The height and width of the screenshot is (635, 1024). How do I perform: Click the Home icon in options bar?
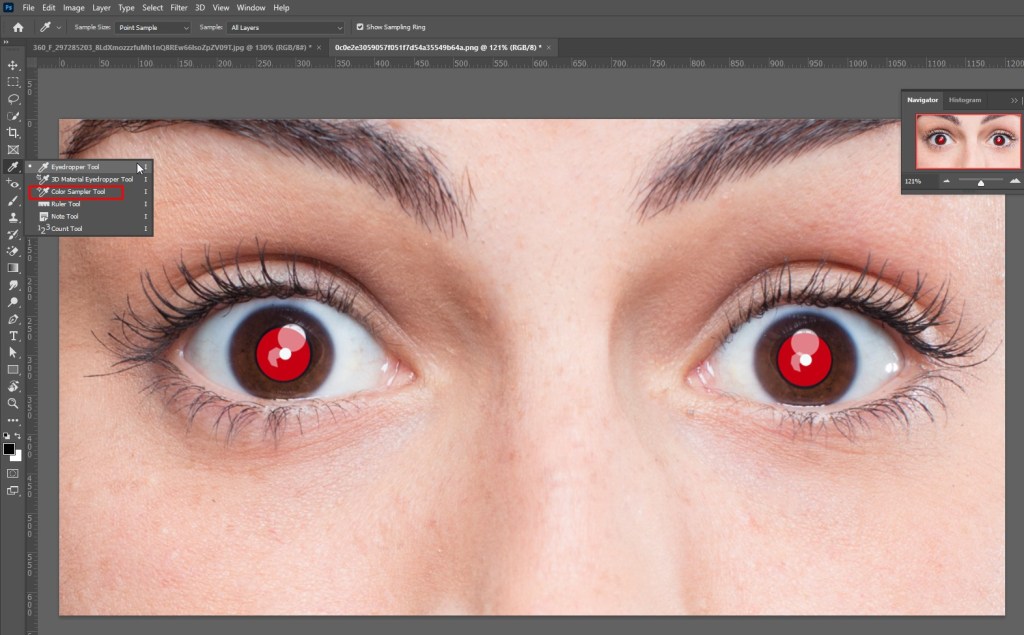(17, 27)
